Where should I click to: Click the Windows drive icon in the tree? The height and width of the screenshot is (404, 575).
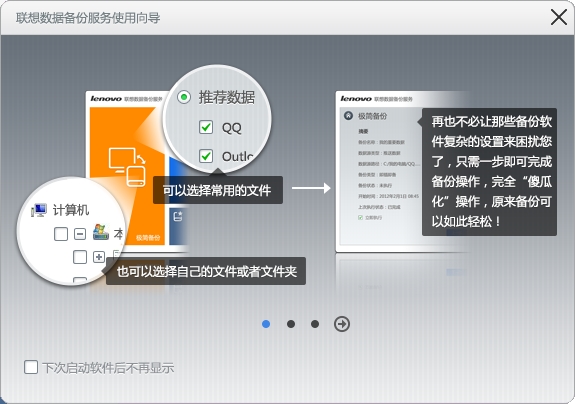(x=101, y=232)
